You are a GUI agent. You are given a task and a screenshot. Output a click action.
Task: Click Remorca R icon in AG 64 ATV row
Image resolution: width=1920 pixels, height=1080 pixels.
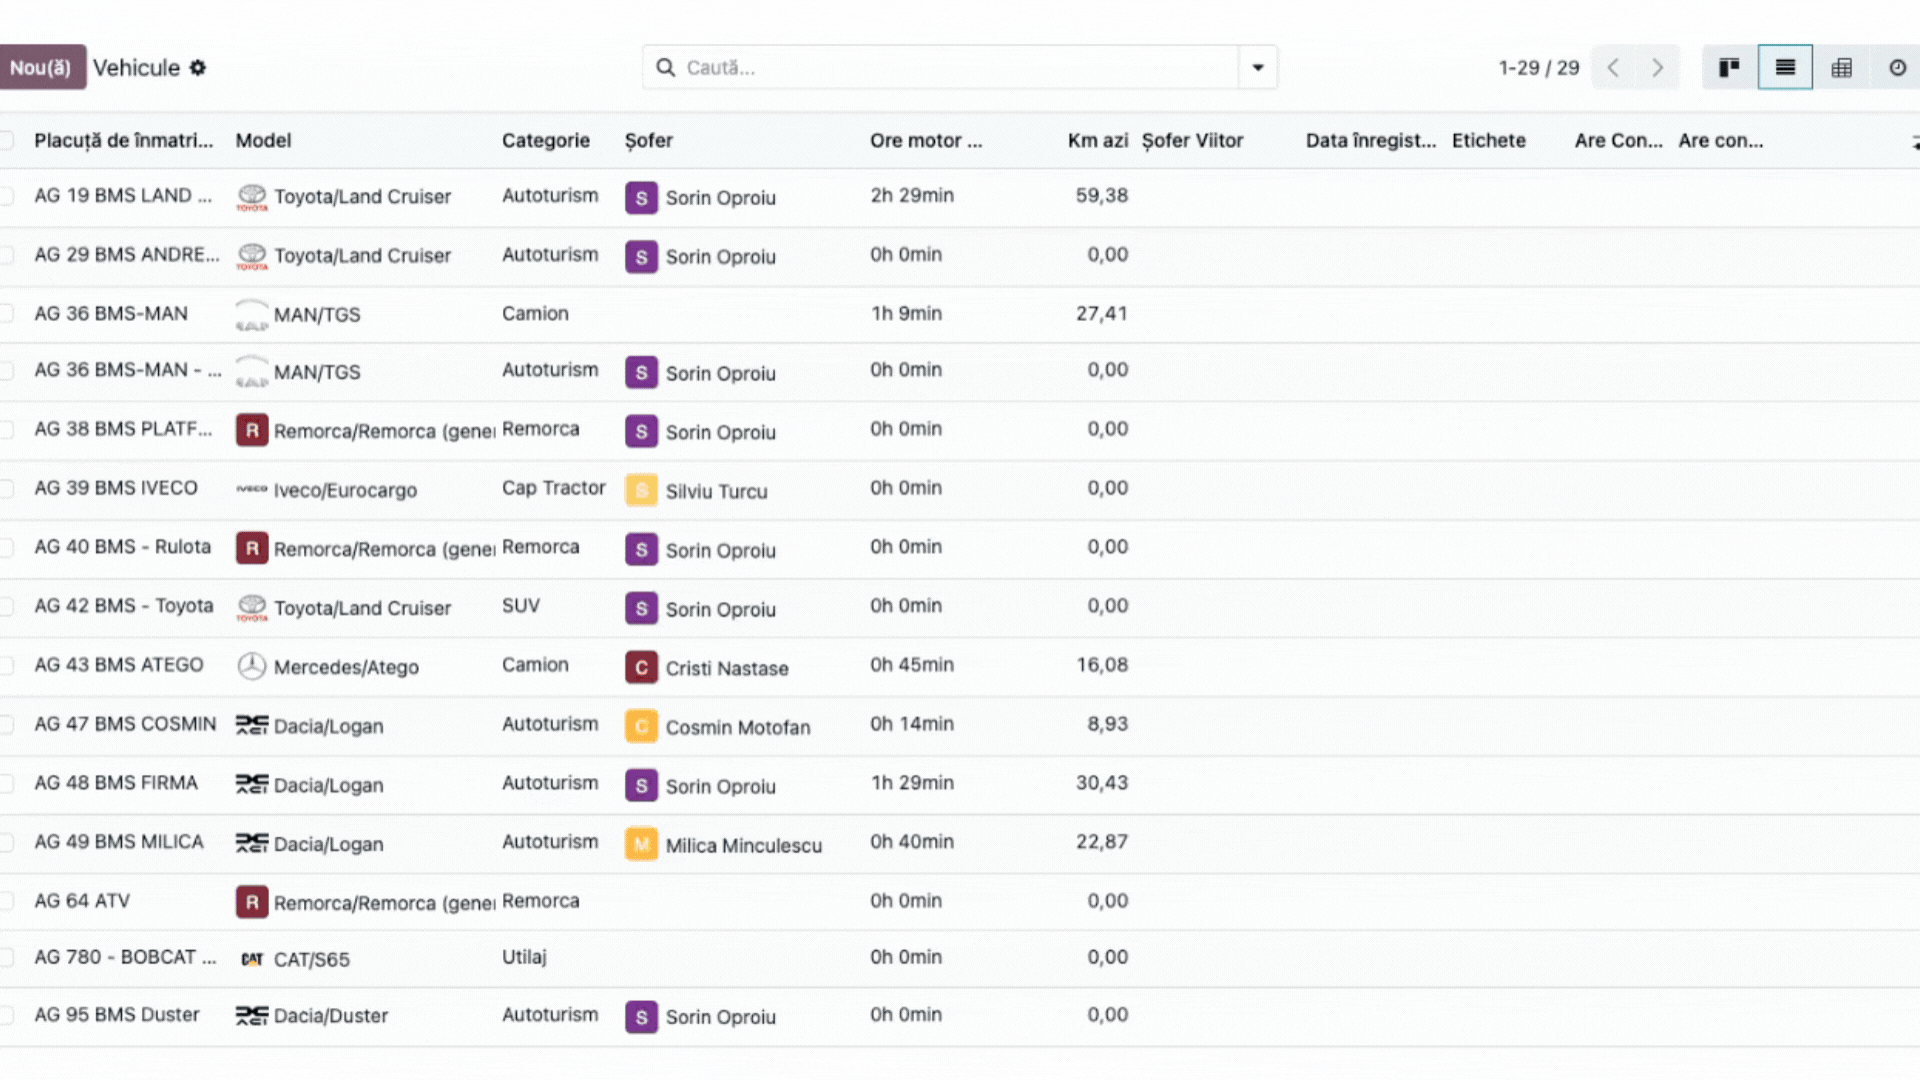[252, 903]
